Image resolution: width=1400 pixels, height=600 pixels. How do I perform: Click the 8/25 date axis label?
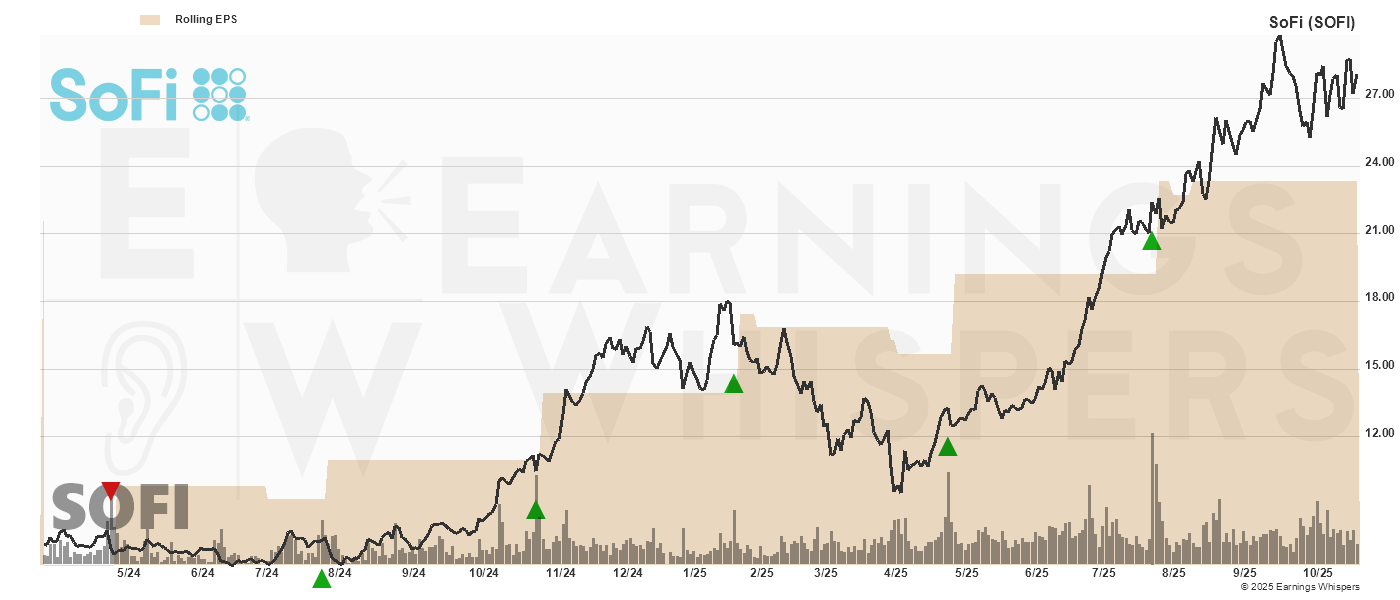(x=1173, y=573)
